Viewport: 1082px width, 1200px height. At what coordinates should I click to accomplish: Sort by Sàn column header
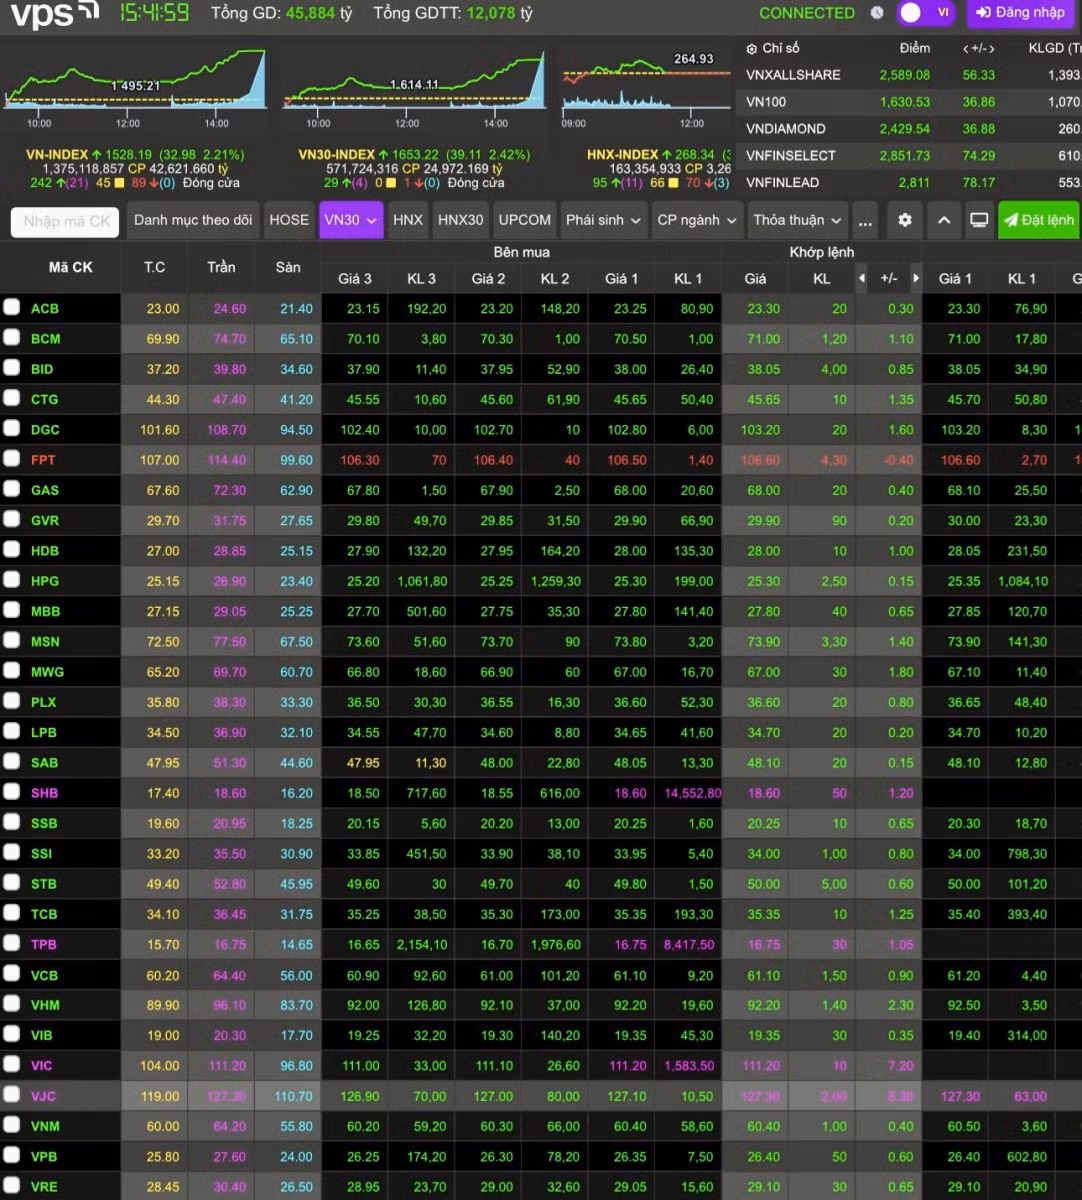click(288, 267)
